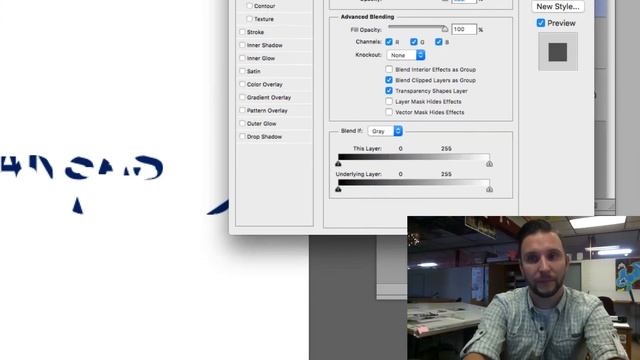The height and width of the screenshot is (360, 640).
Task: Enable Layer Mask Hides Effects
Action: (x=389, y=101)
